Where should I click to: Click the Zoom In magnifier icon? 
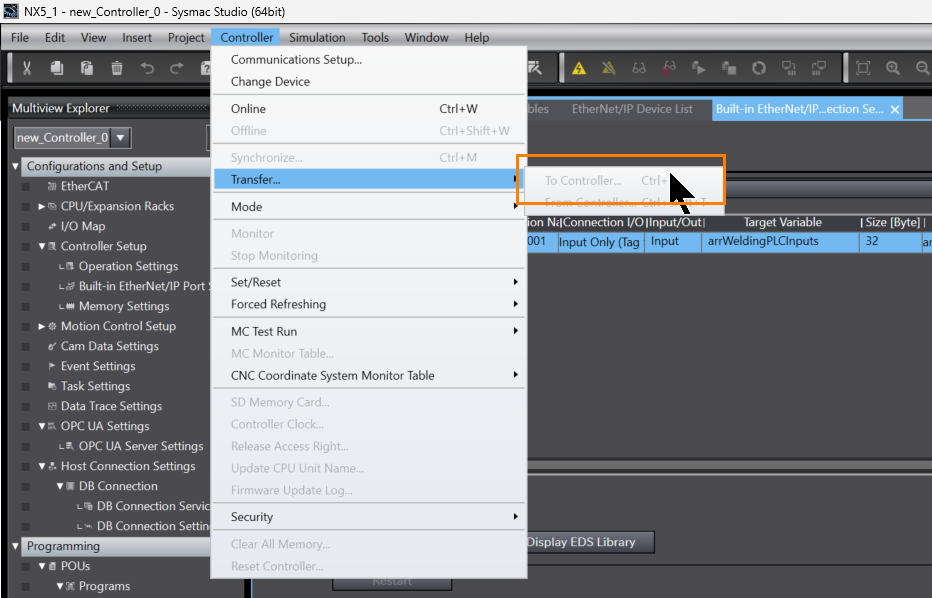tap(893, 69)
